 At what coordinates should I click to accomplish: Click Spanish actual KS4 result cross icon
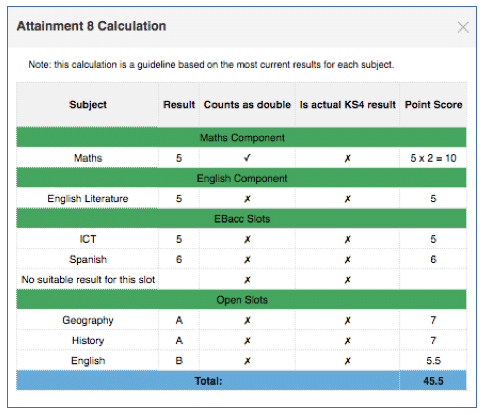click(x=347, y=260)
